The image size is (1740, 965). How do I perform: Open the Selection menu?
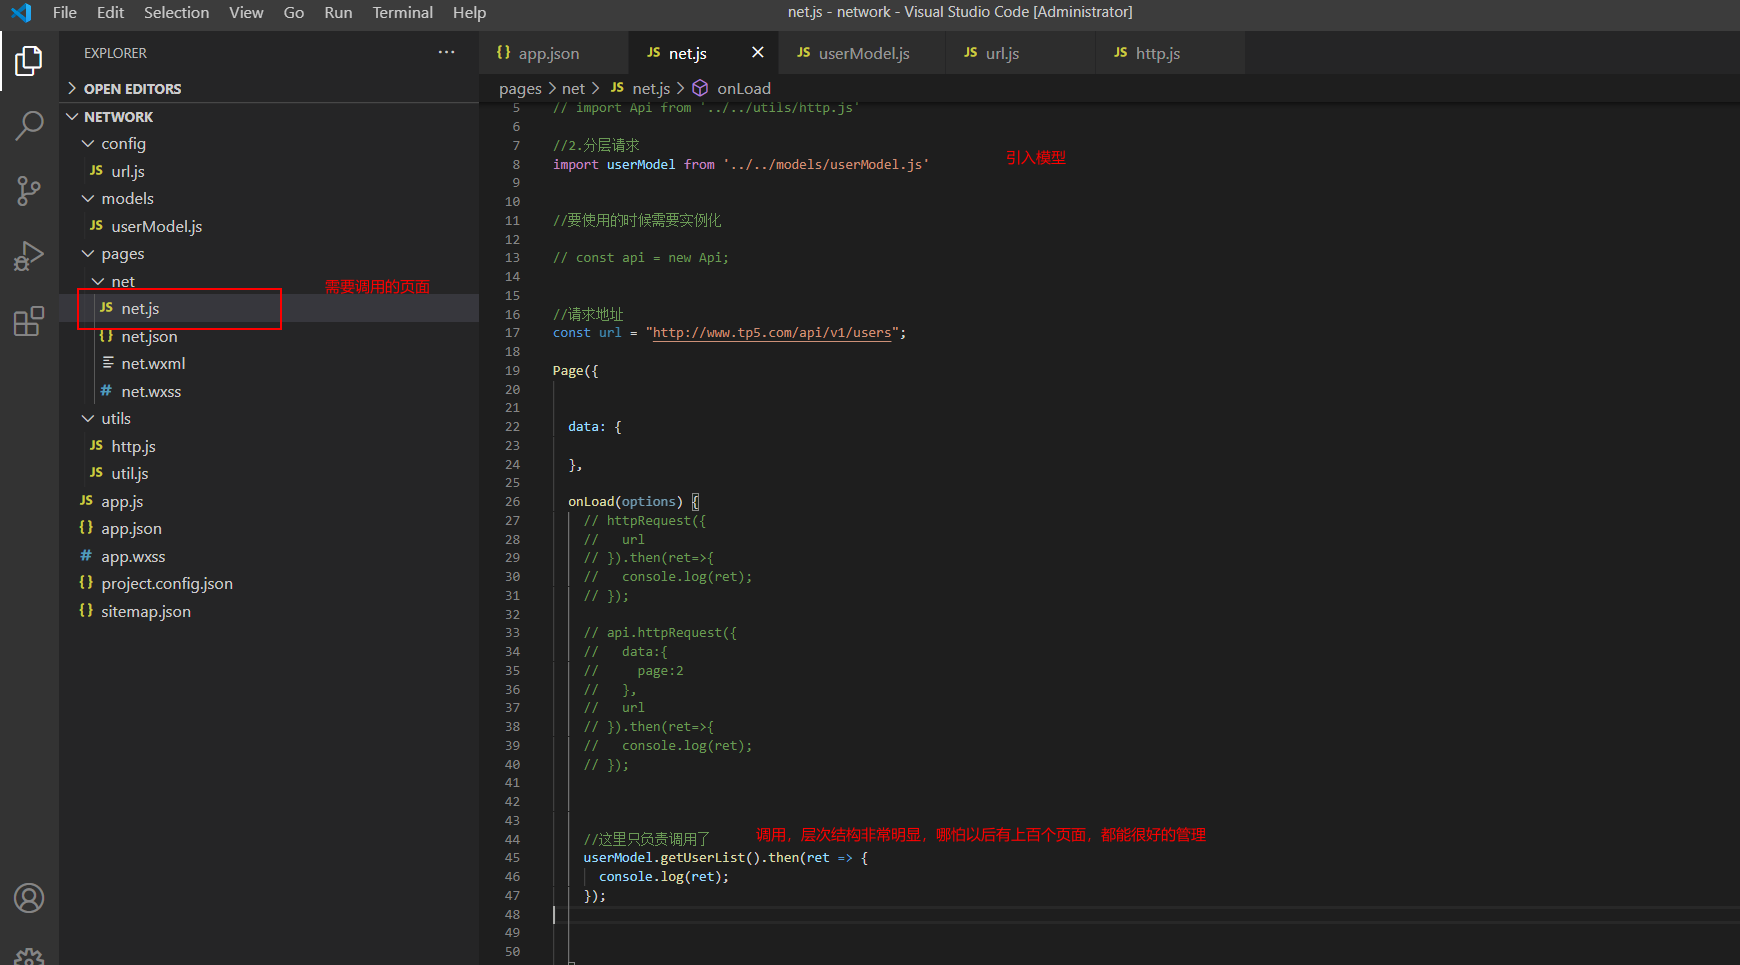pyautogui.click(x=177, y=12)
